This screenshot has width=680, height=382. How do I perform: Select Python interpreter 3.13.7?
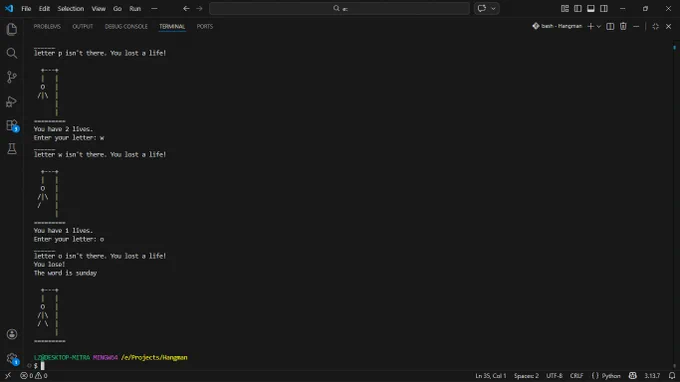pyautogui.click(x=652, y=376)
